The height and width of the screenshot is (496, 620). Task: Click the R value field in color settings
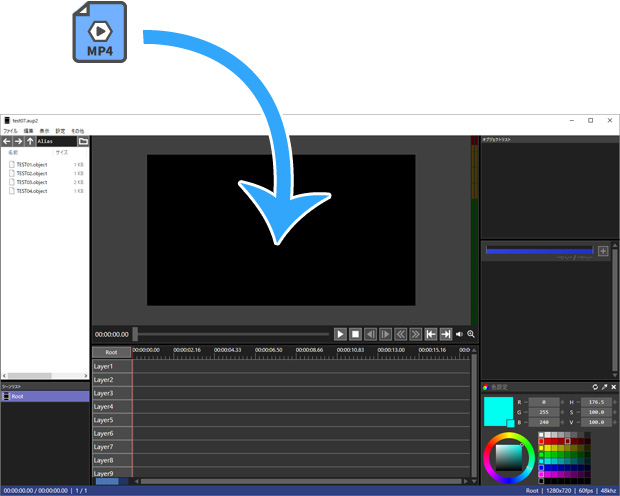pyautogui.click(x=543, y=401)
